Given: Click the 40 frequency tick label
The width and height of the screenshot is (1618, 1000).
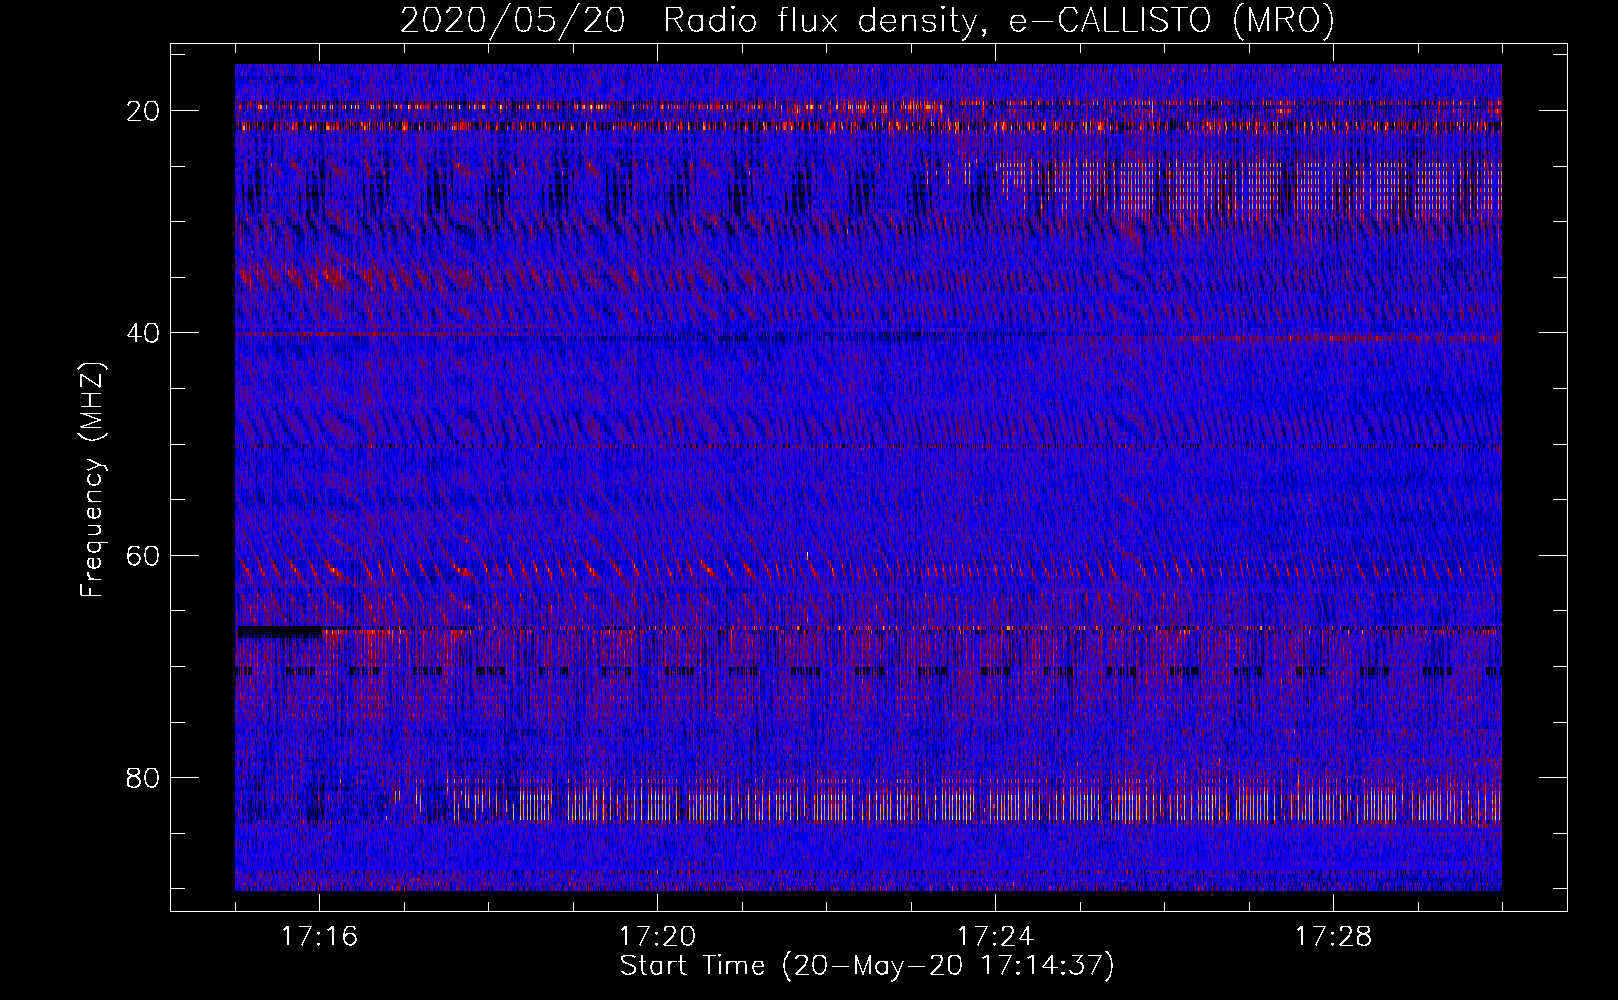Looking at the screenshot, I should coord(144,332).
